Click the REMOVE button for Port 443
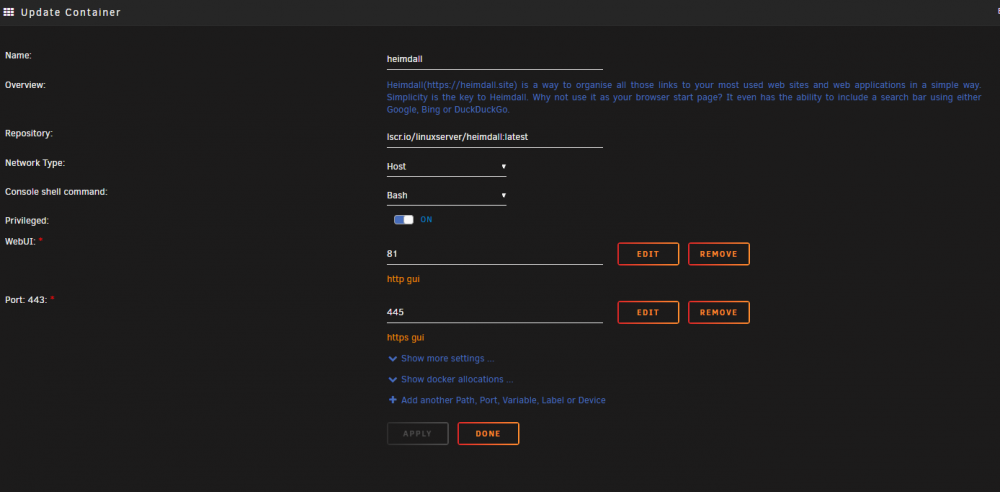 (x=719, y=313)
